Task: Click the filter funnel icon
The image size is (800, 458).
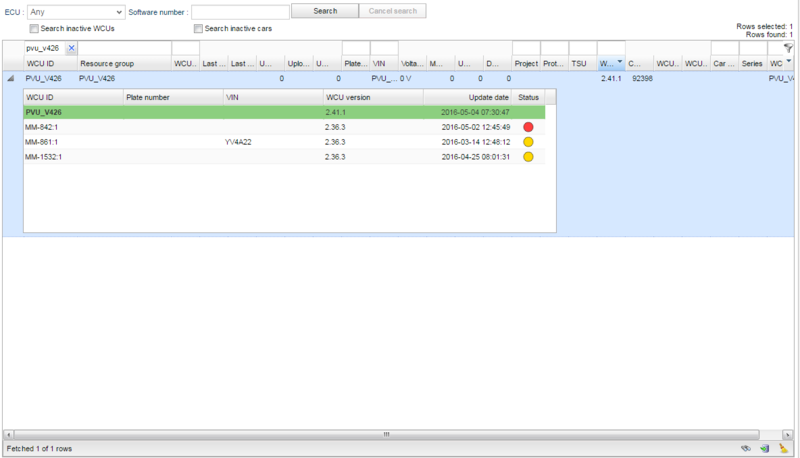Action: [788, 47]
